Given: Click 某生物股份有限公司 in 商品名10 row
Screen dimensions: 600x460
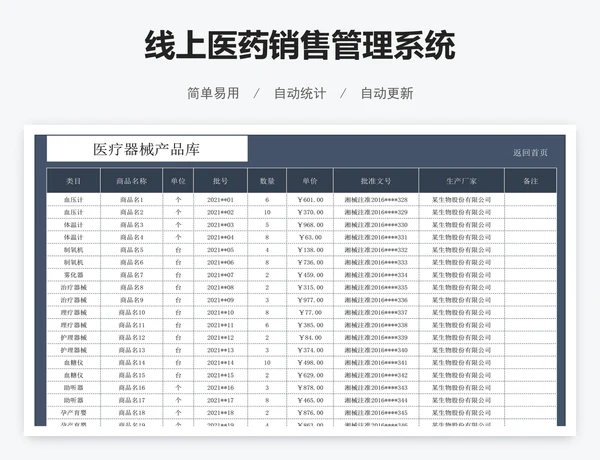Looking at the screenshot, I should point(461,313).
